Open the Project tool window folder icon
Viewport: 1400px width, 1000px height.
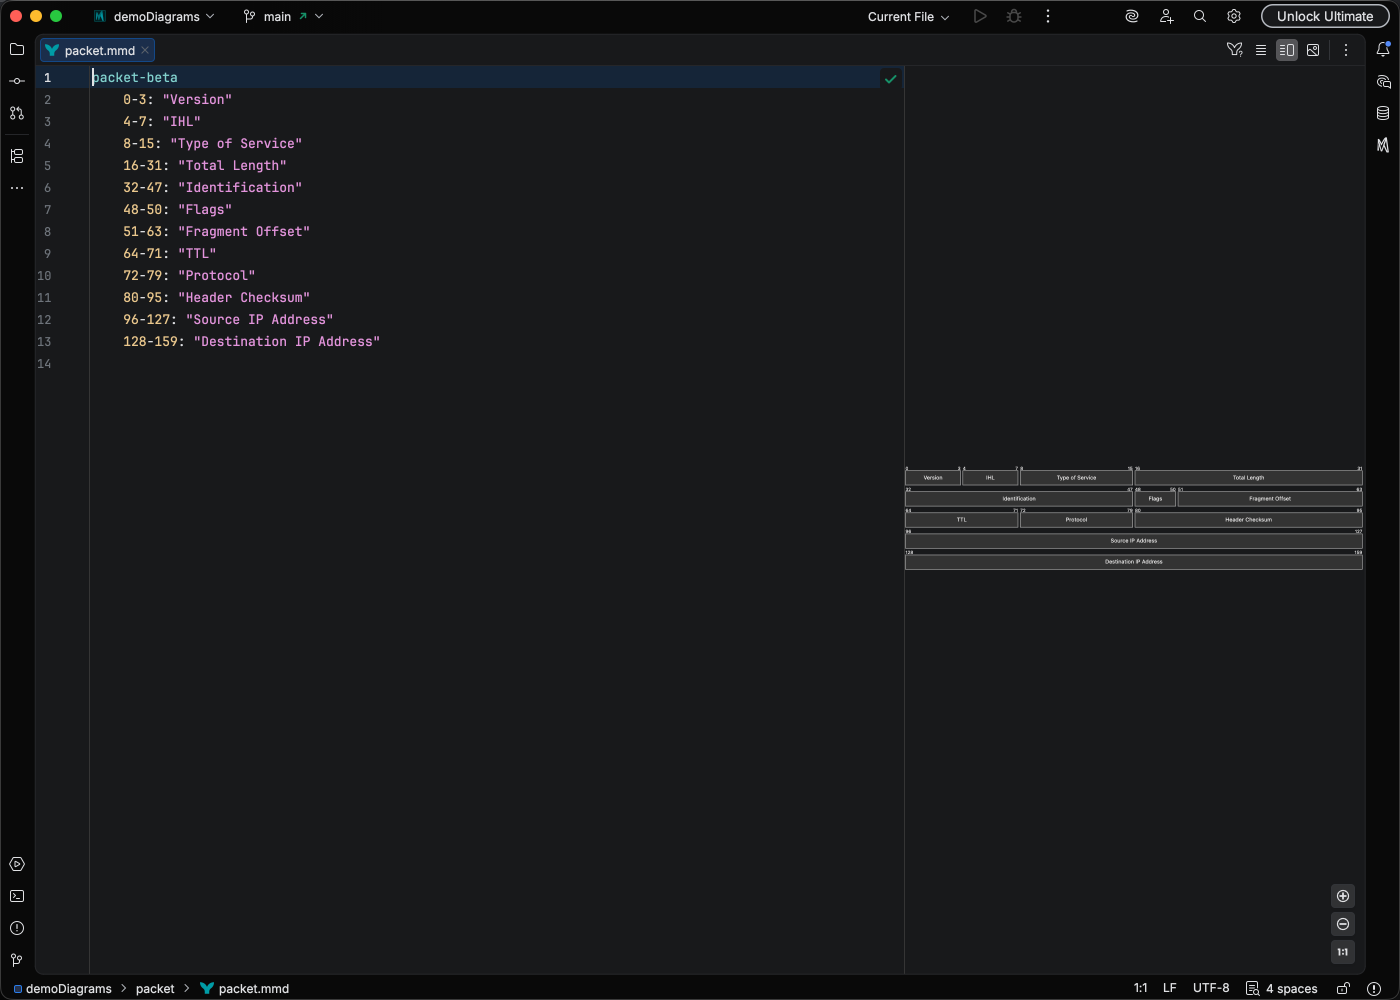click(17, 49)
